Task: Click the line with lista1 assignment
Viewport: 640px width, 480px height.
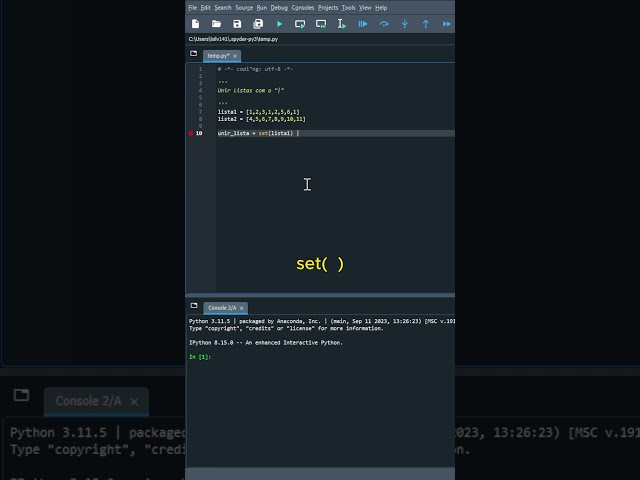Action: 258,112
